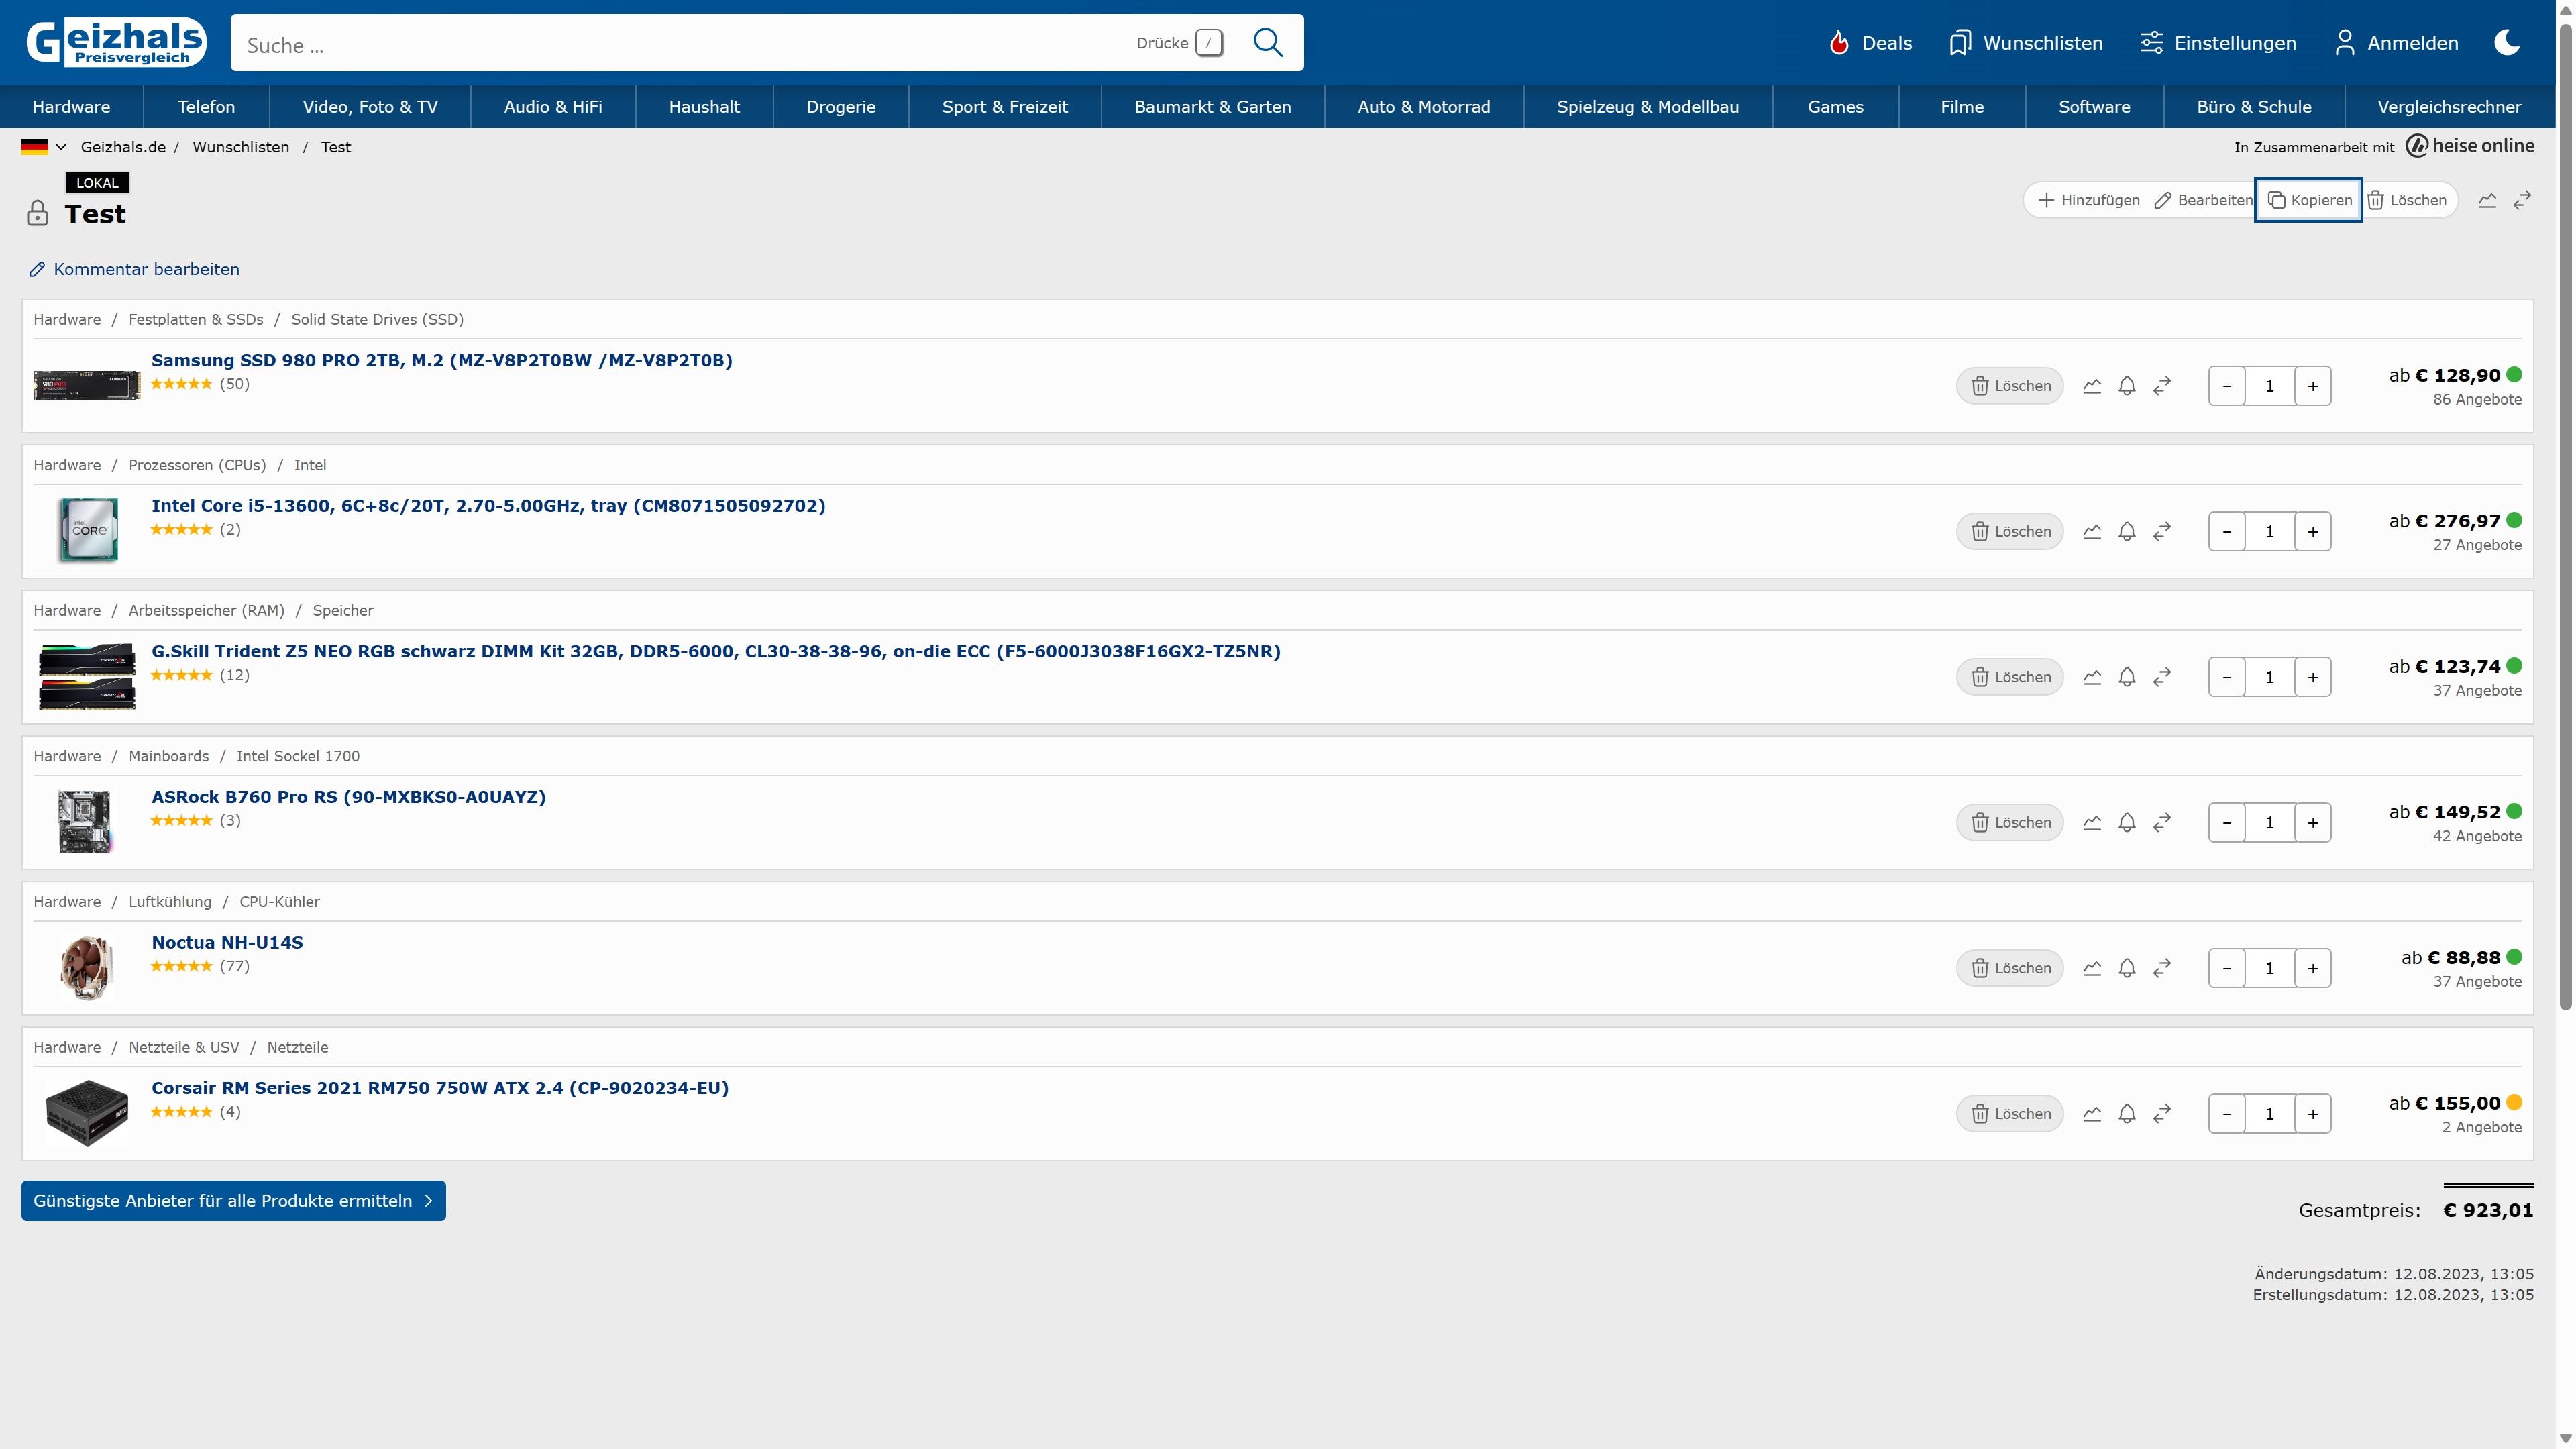Image resolution: width=2576 pixels, height=1449 pixels.
Task: Click the lock icon beside Test title
Action: 37,213
